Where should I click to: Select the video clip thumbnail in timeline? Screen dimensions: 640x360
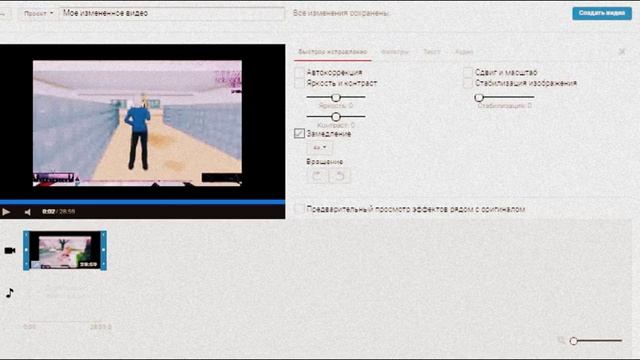tap(65, 251)
